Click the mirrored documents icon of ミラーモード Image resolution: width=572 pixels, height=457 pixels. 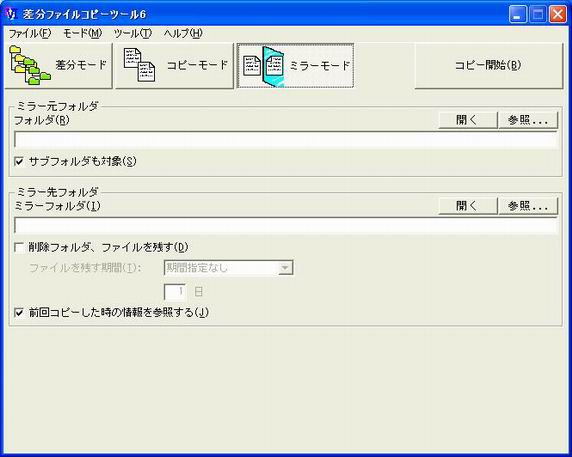pyautogui.click(x=263, y=66)
